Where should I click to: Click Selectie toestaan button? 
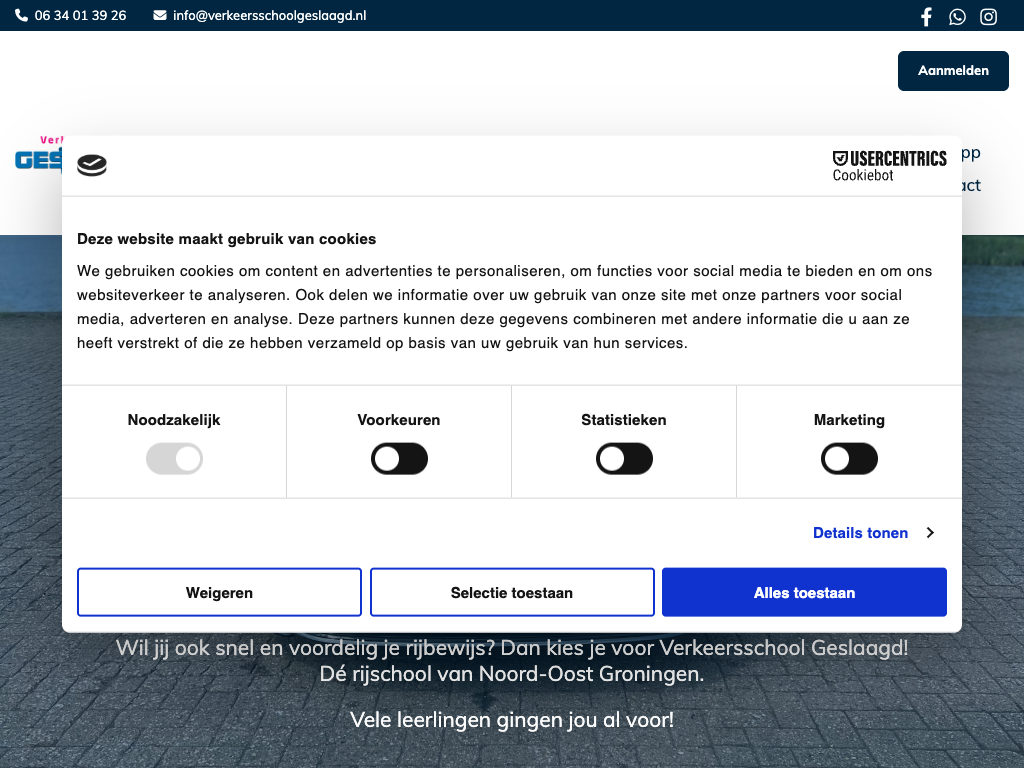[x=512, y=593]
